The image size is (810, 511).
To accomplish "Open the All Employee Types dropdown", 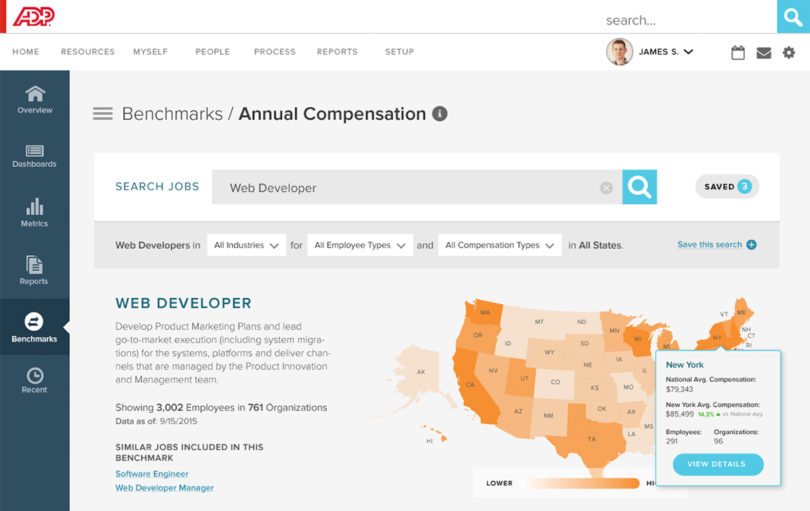I will [360, 245].
